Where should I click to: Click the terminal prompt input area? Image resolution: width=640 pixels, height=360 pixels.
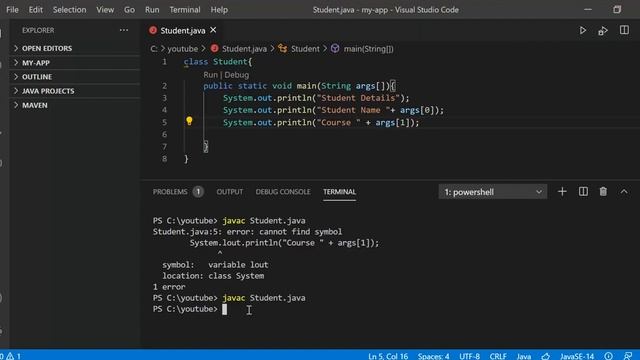click(224, 309)
